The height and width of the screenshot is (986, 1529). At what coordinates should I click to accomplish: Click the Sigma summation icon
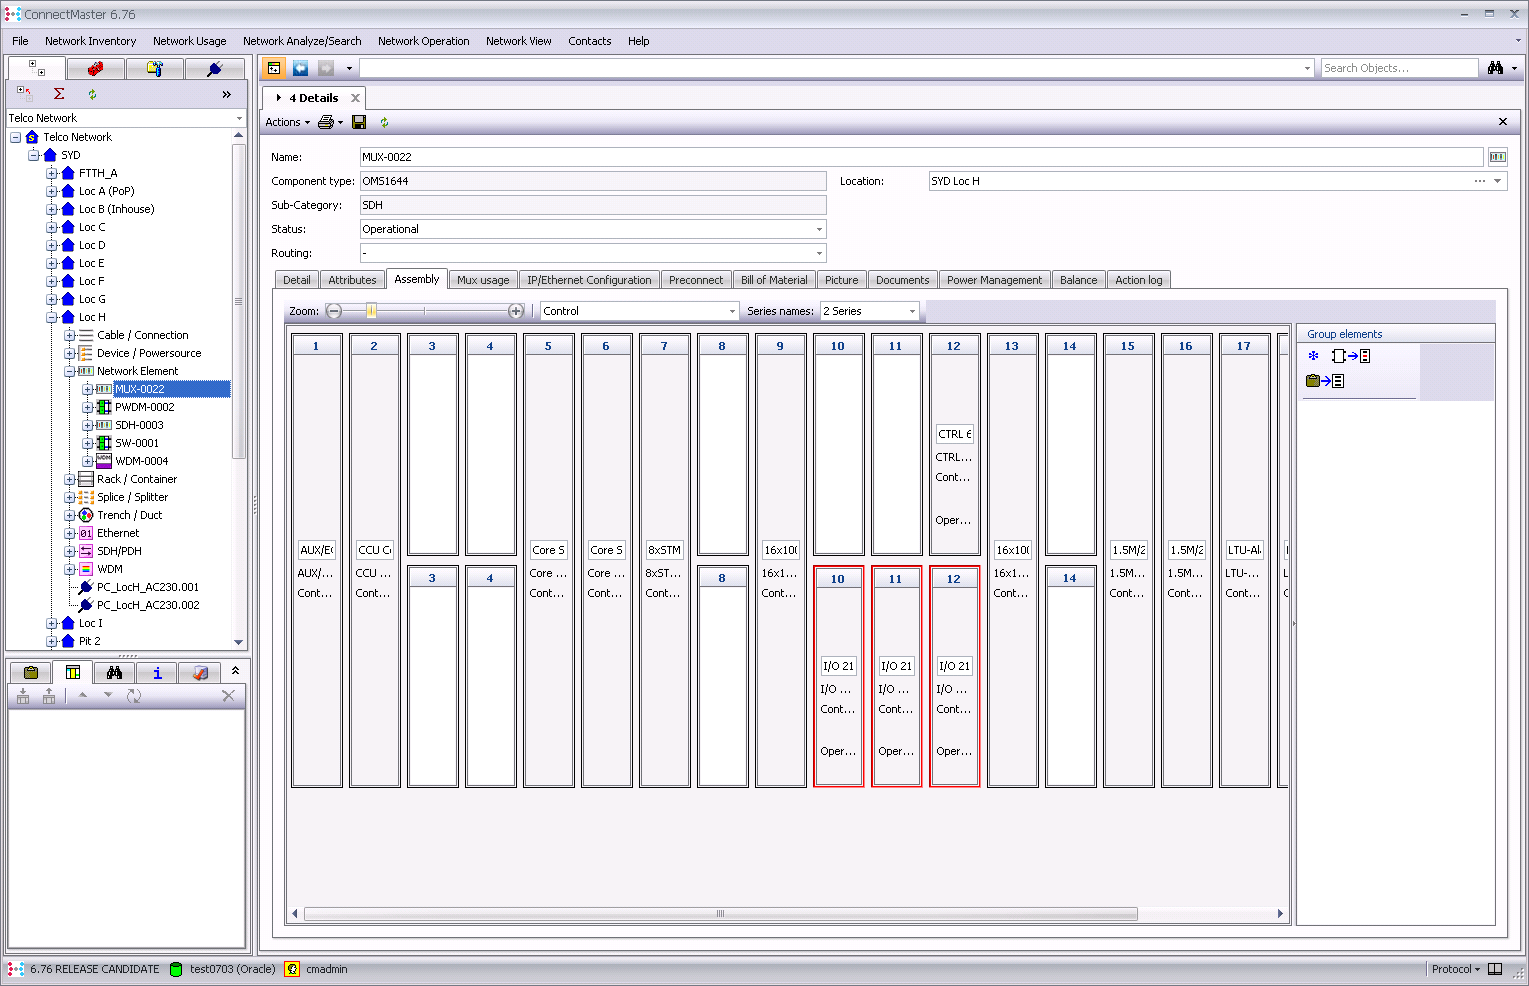tap(59, 94)
